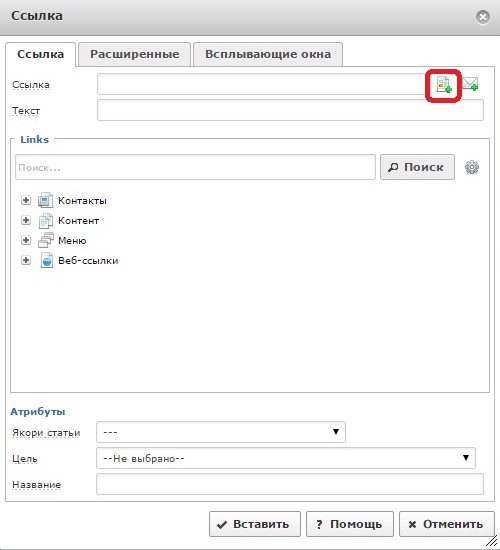The width and height of the screenshot is (500, 550).
Task: Click the Меню windows icon
Action: point(46,240)
